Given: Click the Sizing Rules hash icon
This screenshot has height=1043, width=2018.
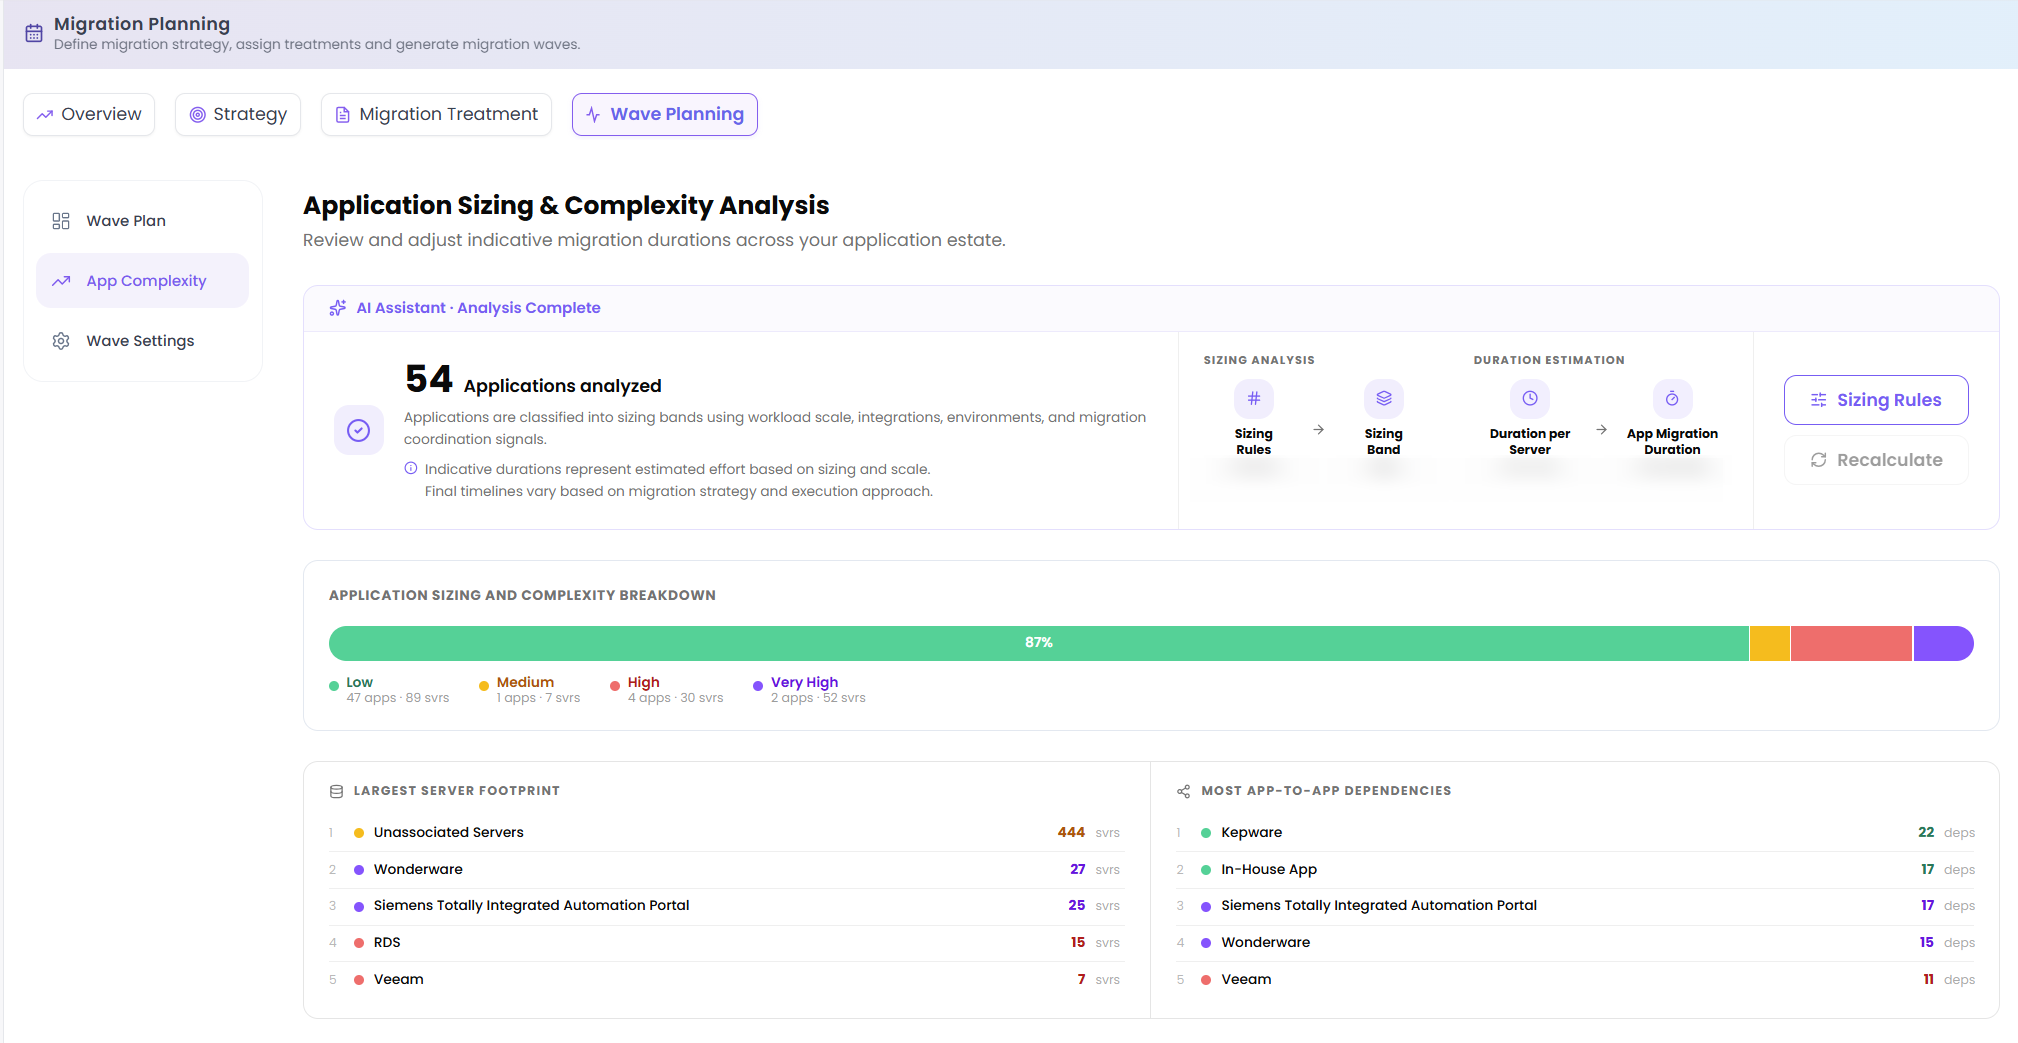Looking at the screenshot, I should pos(1254,398).
